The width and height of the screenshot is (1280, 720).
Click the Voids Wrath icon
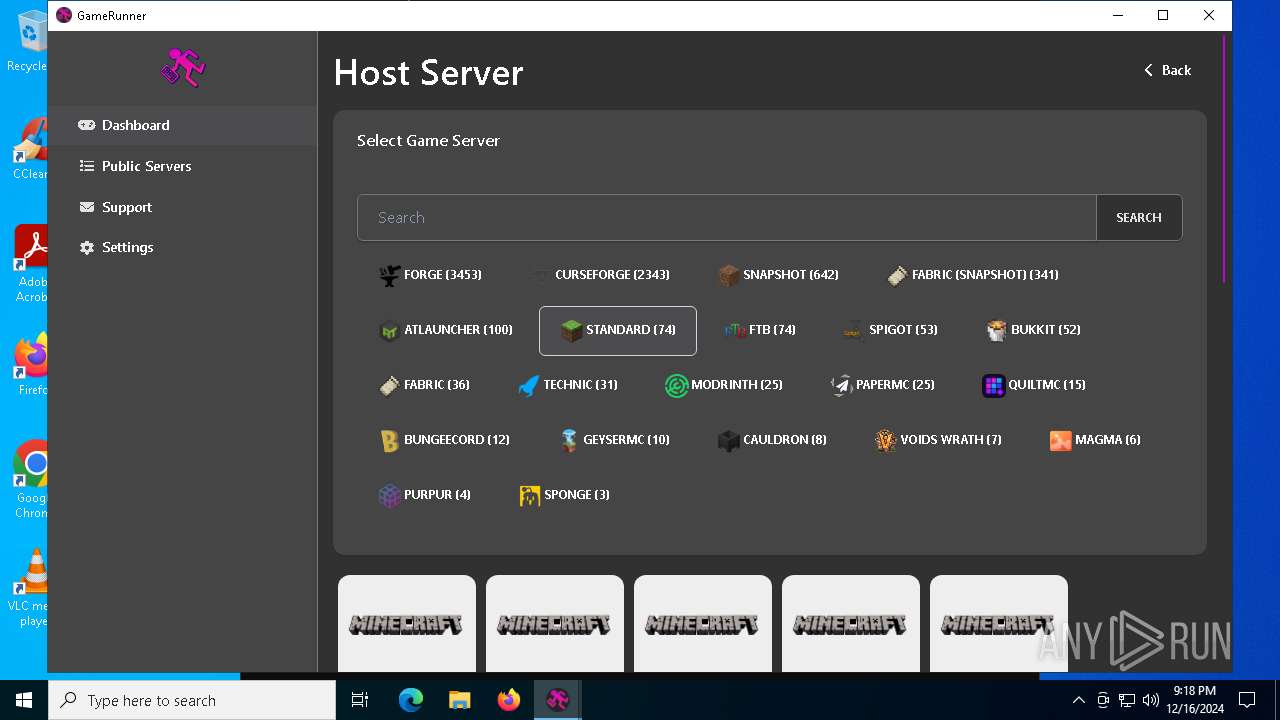[886, 440]
